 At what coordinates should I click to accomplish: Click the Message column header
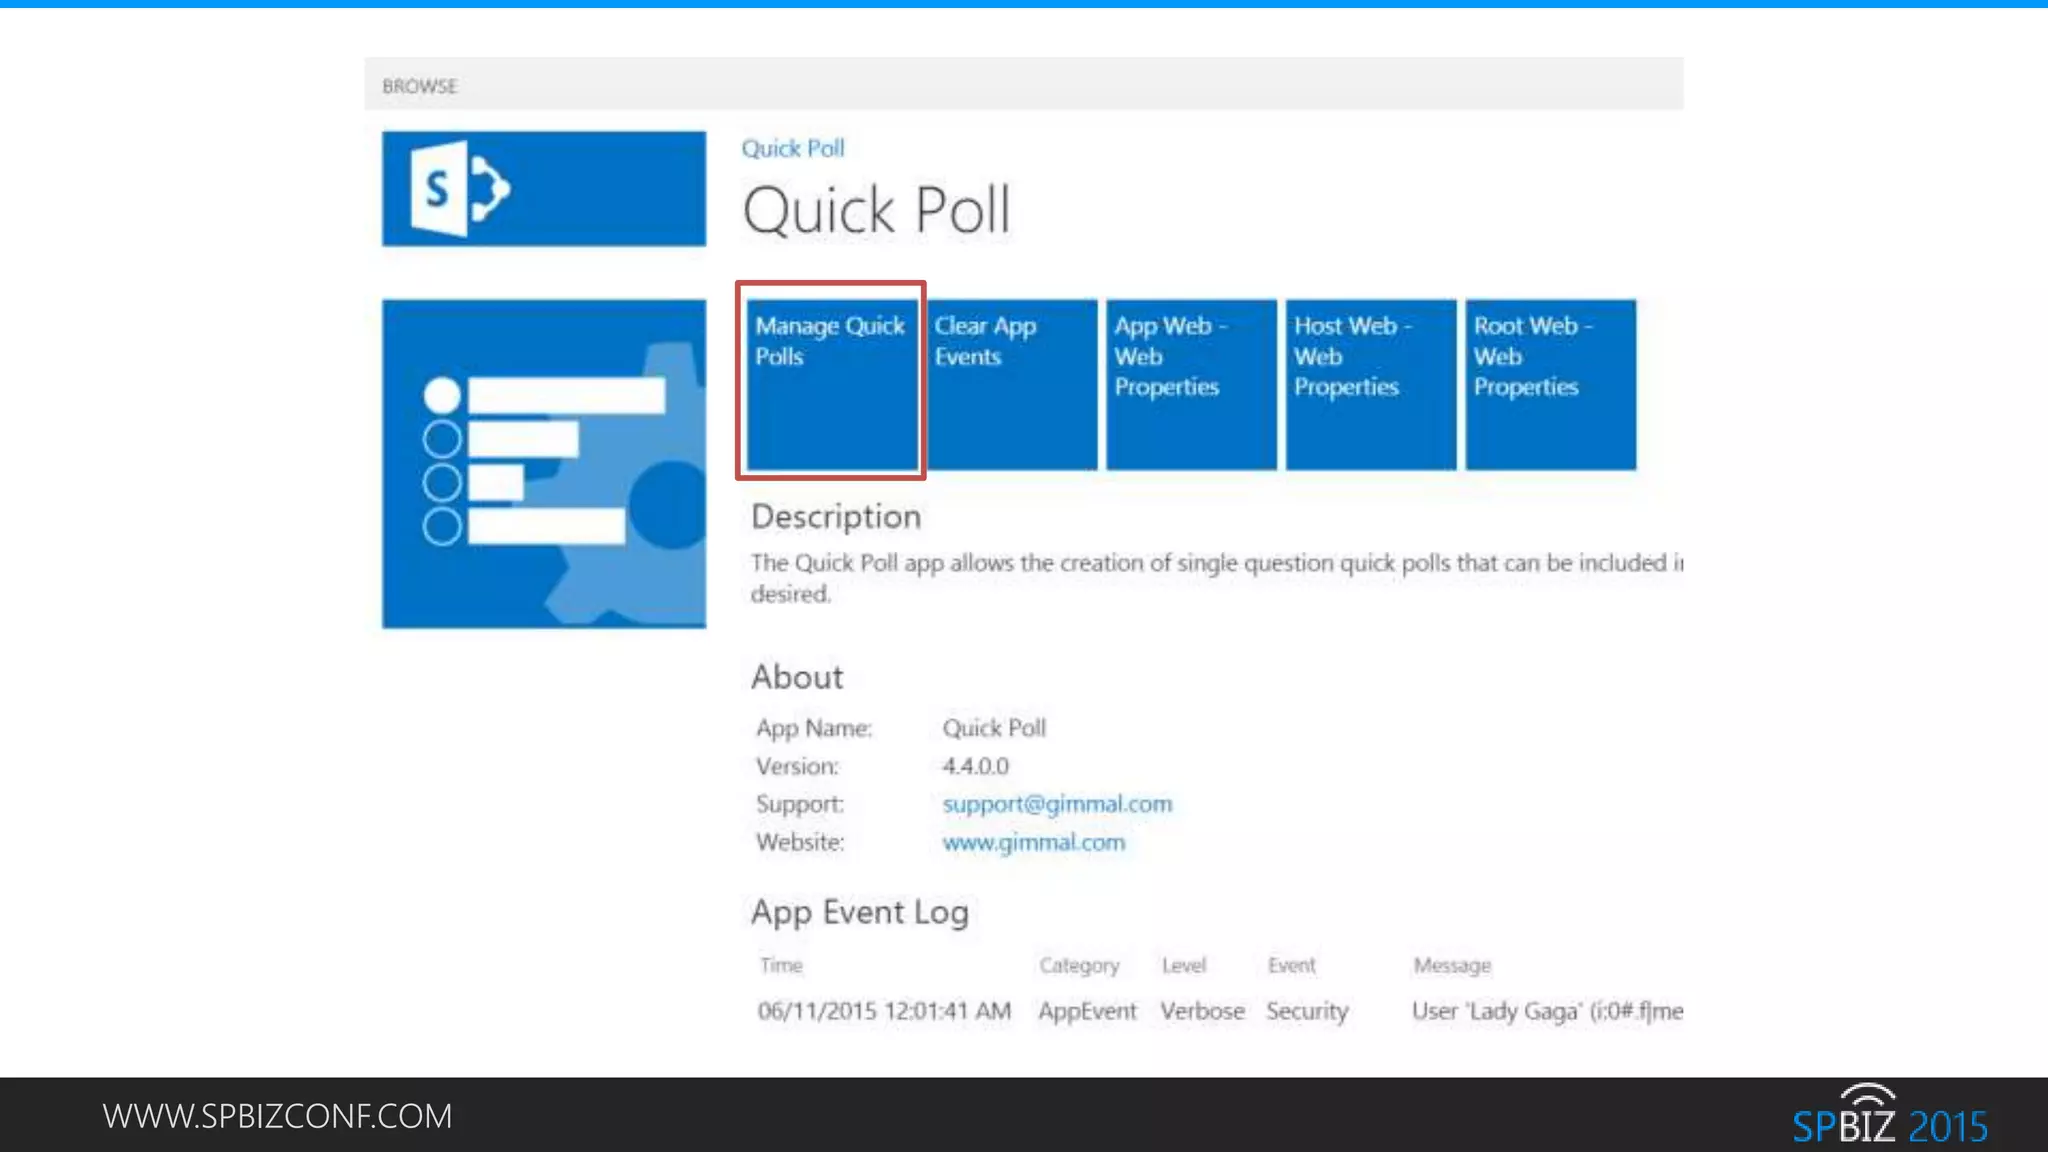coord(1451,965)
